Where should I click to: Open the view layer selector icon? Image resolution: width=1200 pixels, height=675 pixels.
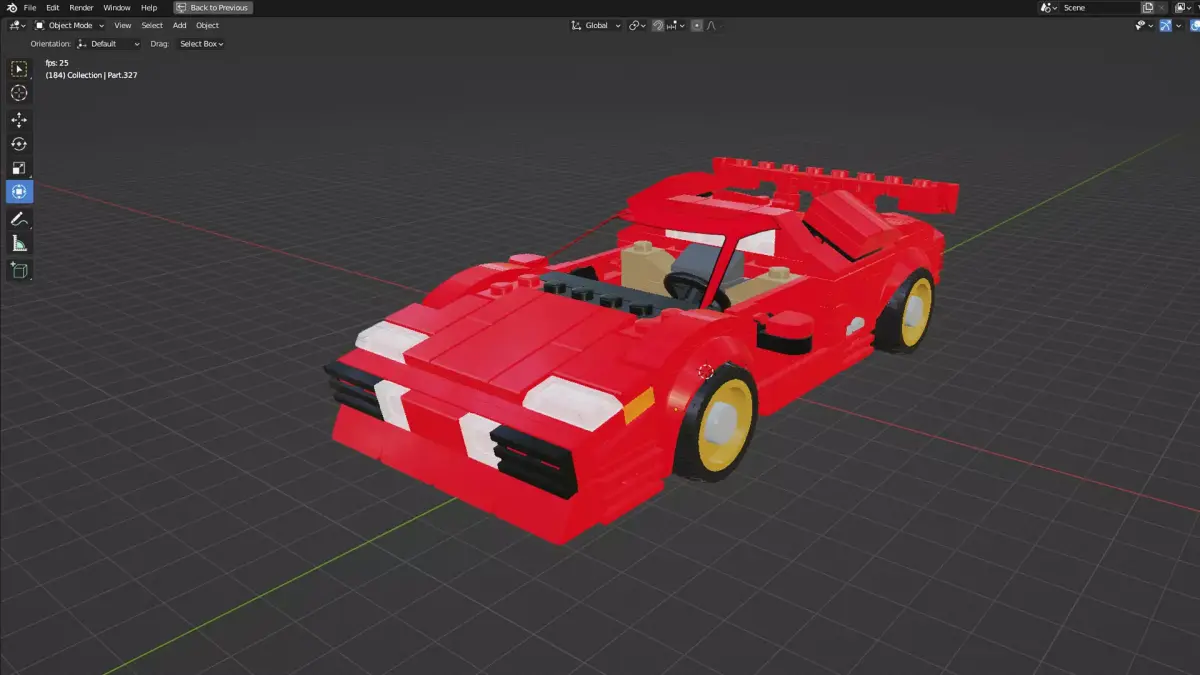pyautogui.click(x=1184, y=7)
